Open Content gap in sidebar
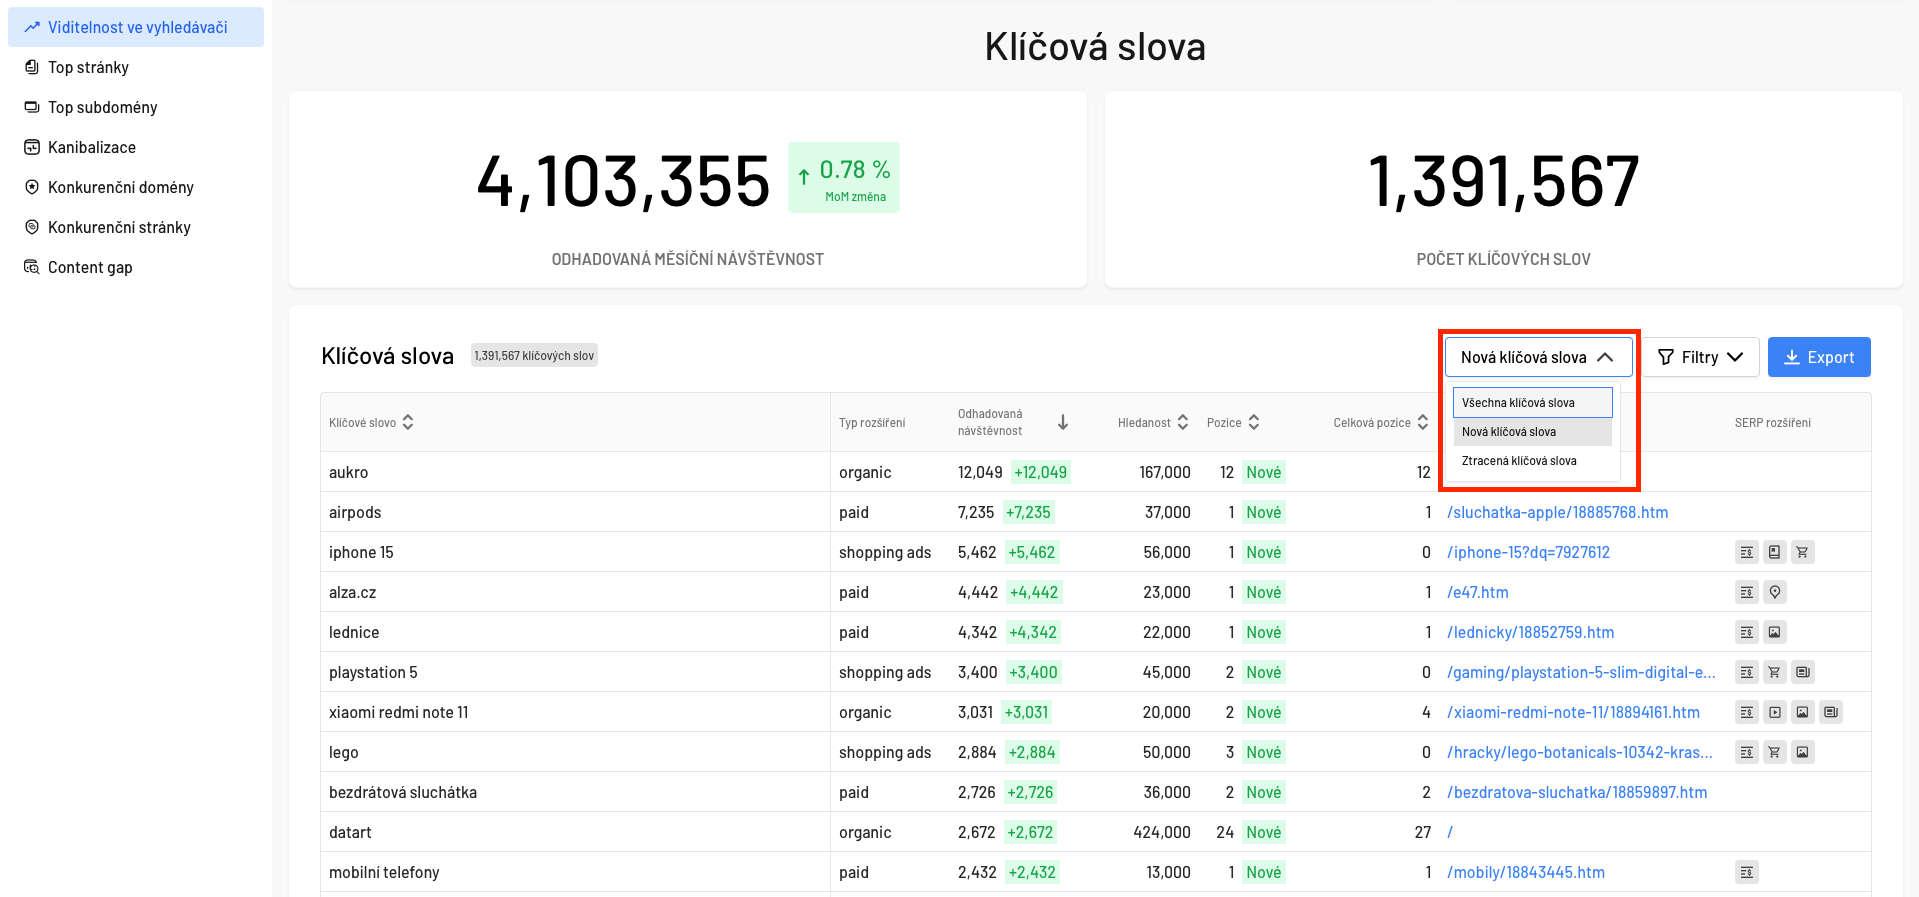1919x897 pixels. (90, 267)
